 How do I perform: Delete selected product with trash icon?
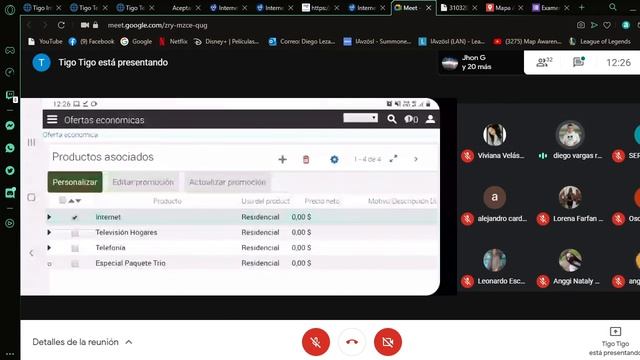(306, 159)
